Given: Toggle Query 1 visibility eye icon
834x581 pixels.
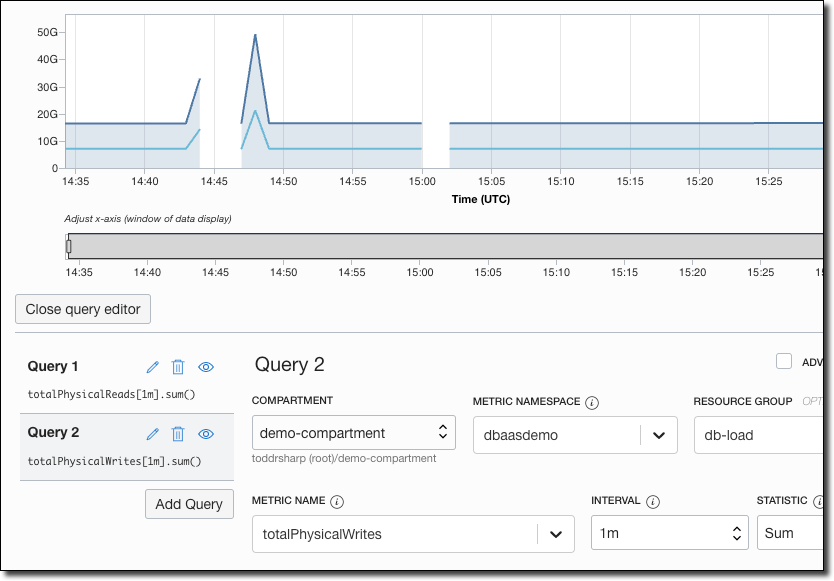Looking at the screenshot, I should [206, 367].
